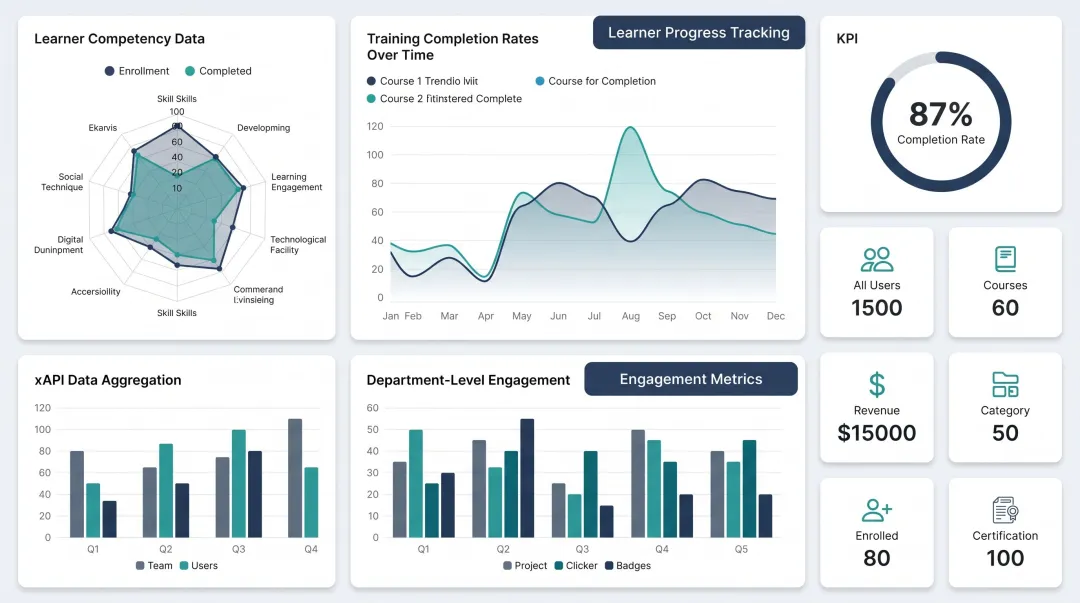The image size is (1080, 603).
Task: Toggle the Completed legend dot in radar chart
Action: click(x=190, y=71)
